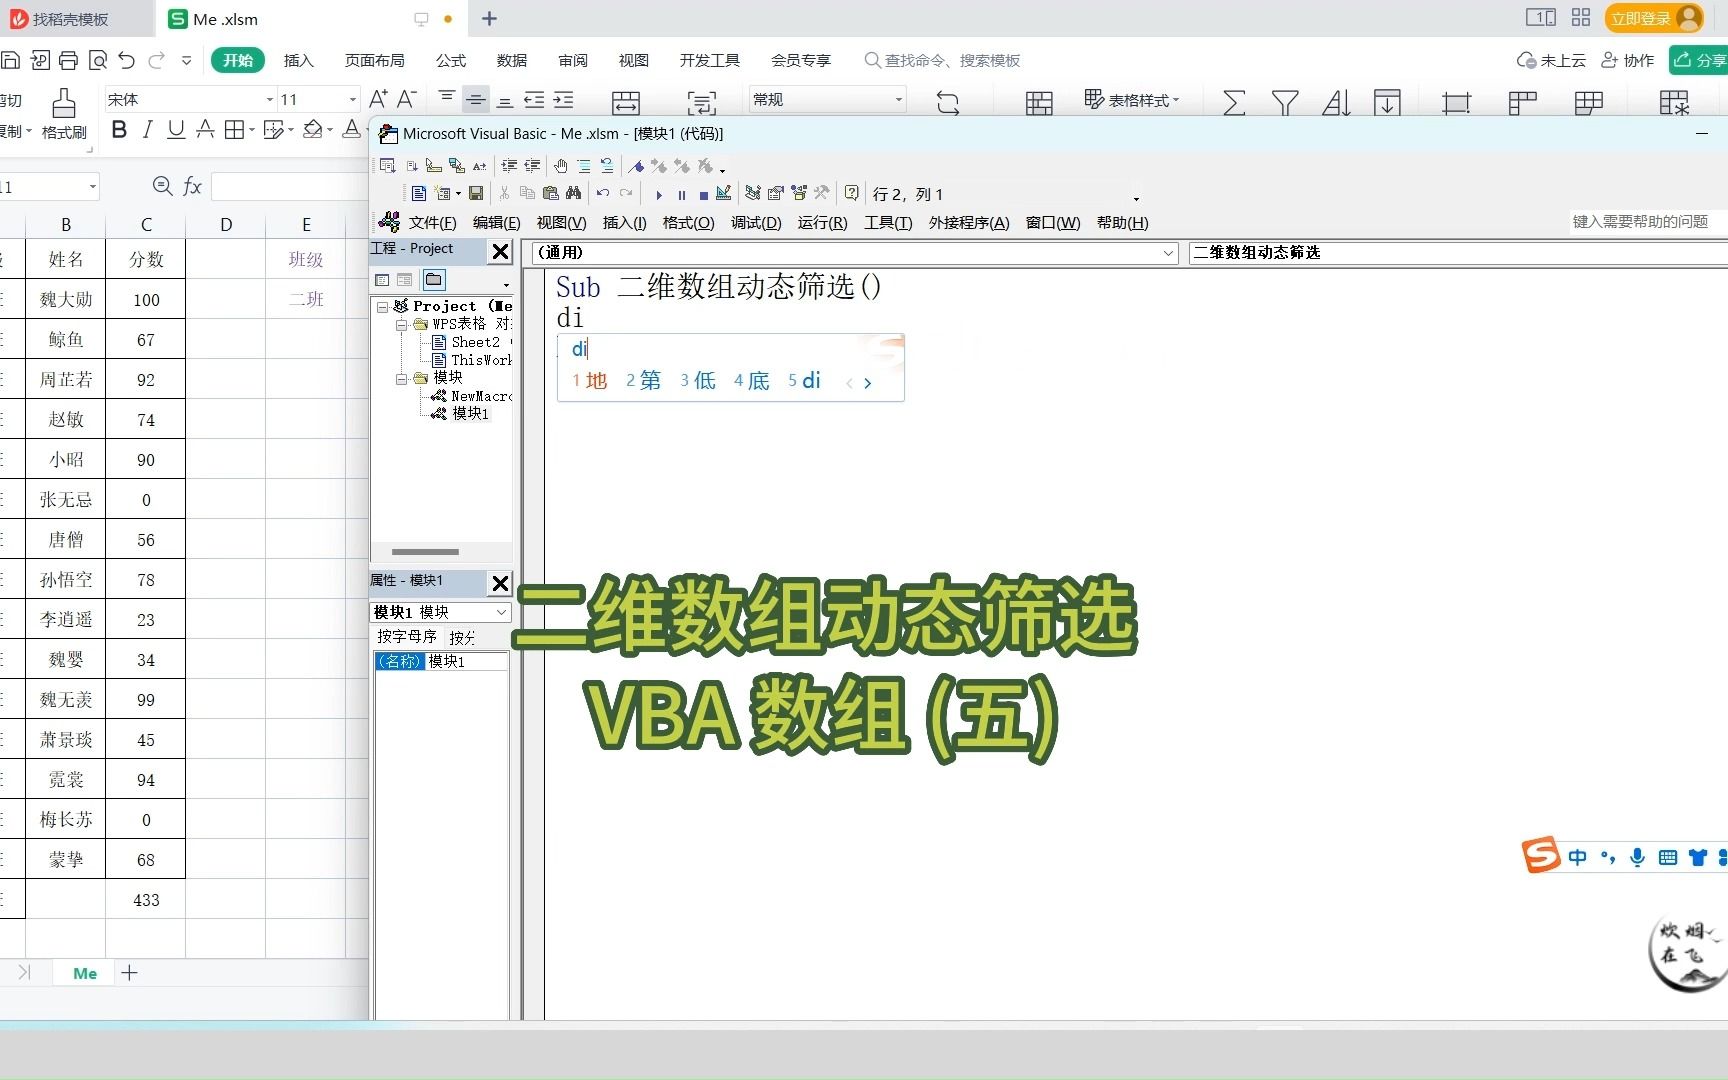Image resolution: width=1728 pixels, height=1080 pixels.
Task: Open the Filter funnel icon
Action: click(x=1284, y=101)
